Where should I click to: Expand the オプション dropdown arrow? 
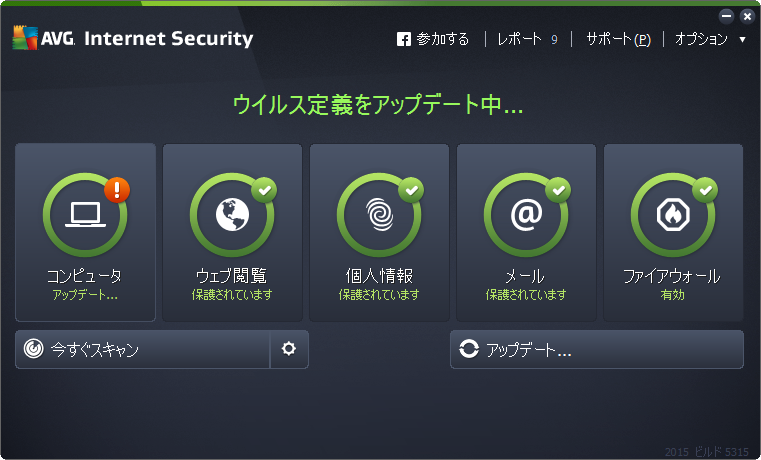pos(743,39)
